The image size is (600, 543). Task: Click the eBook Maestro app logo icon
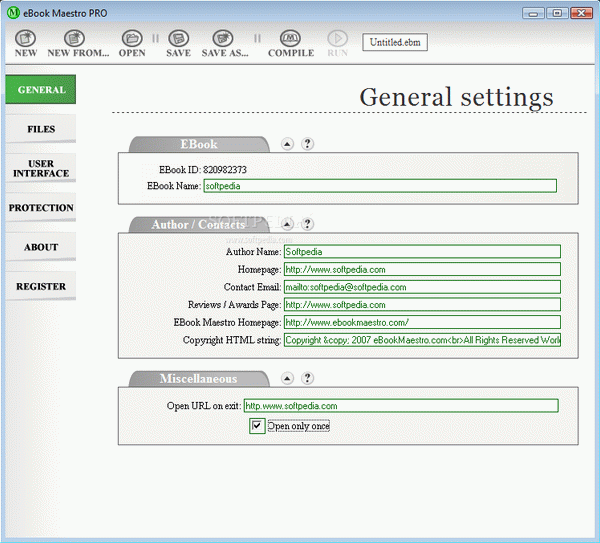click(13, 13)
